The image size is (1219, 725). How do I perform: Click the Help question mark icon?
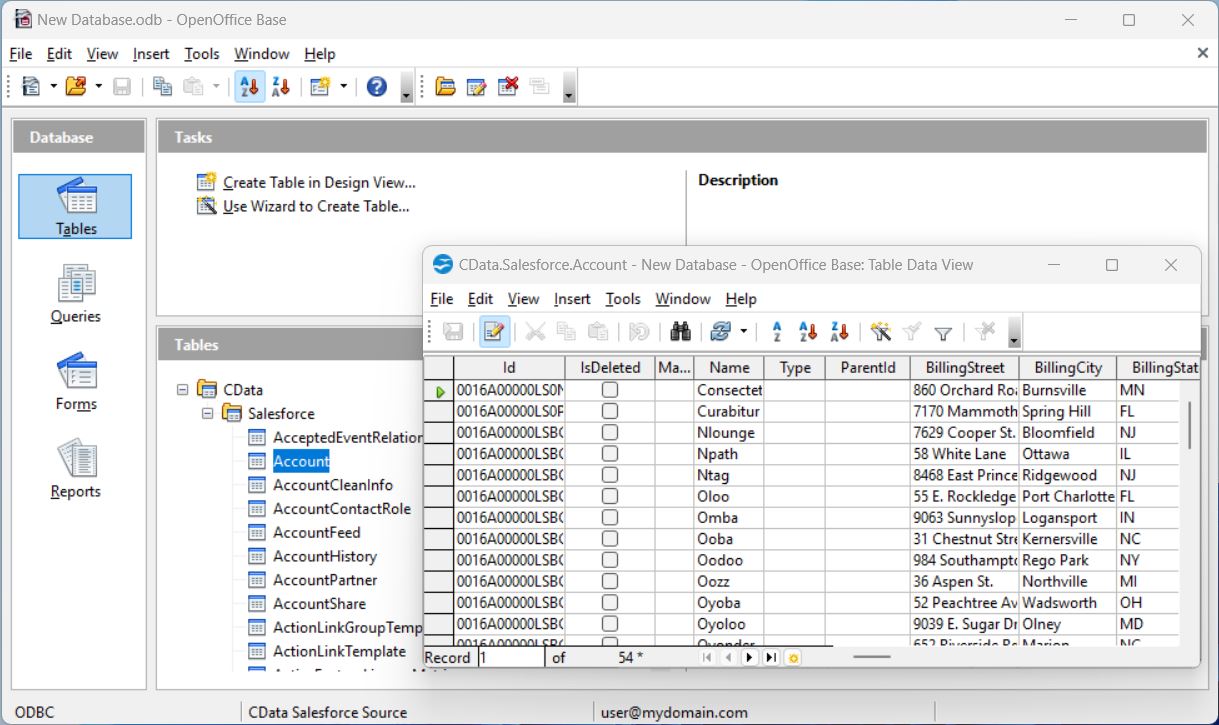[376, 87]
